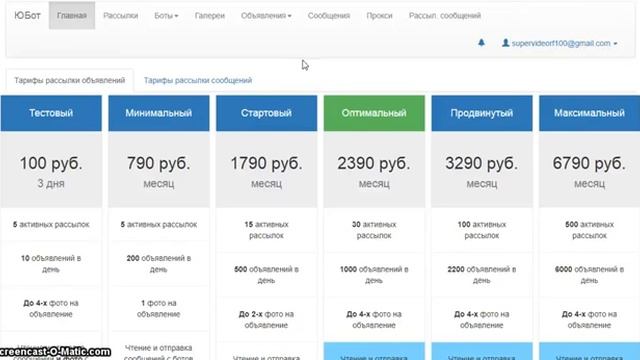Expand the Объявления dropdown menu
Screen dimensions: 640x360
[266, 16]
